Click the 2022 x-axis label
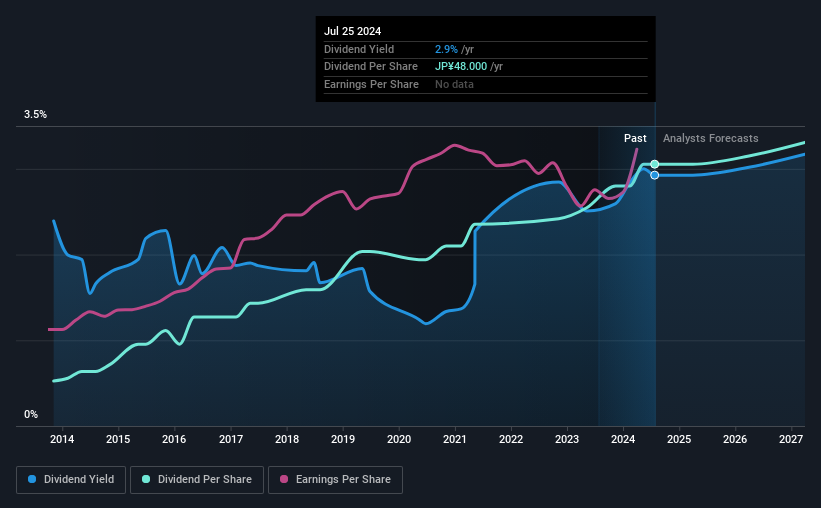Viewport: 821px width, 508px height. tap(511, 439)
